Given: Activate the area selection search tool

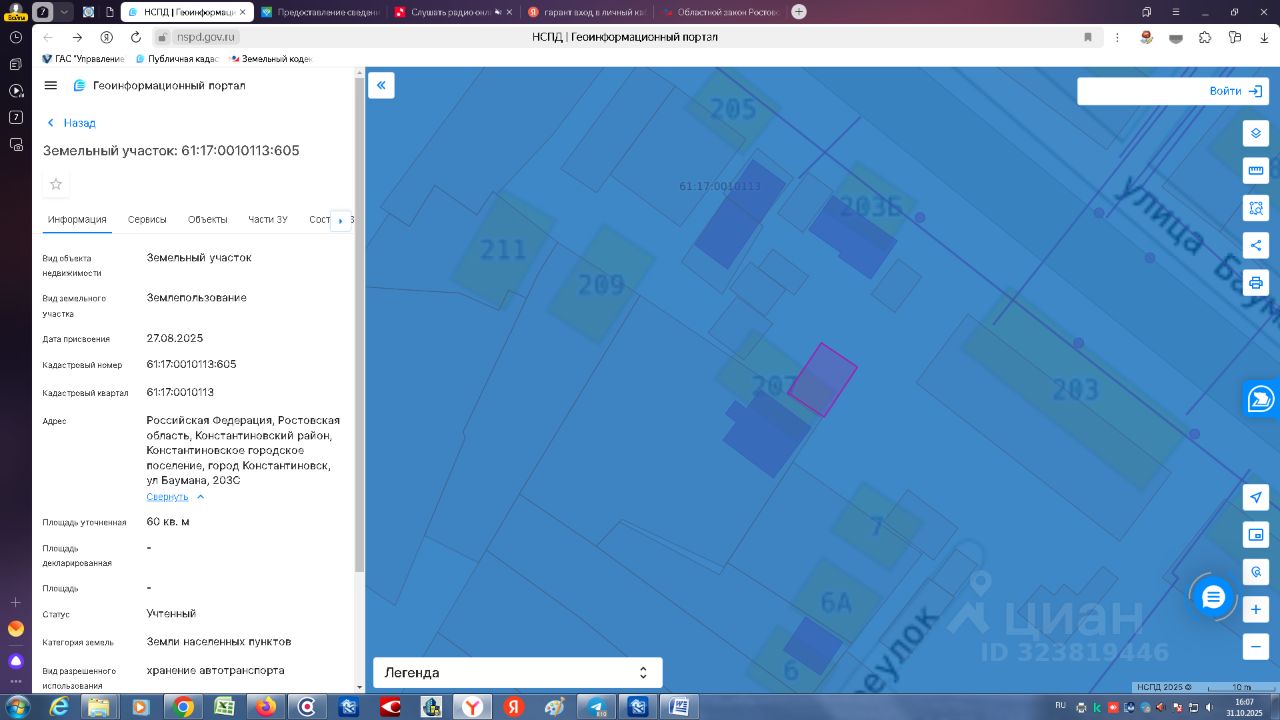Looking at the screenshot, I should [x=1256, y=208].
